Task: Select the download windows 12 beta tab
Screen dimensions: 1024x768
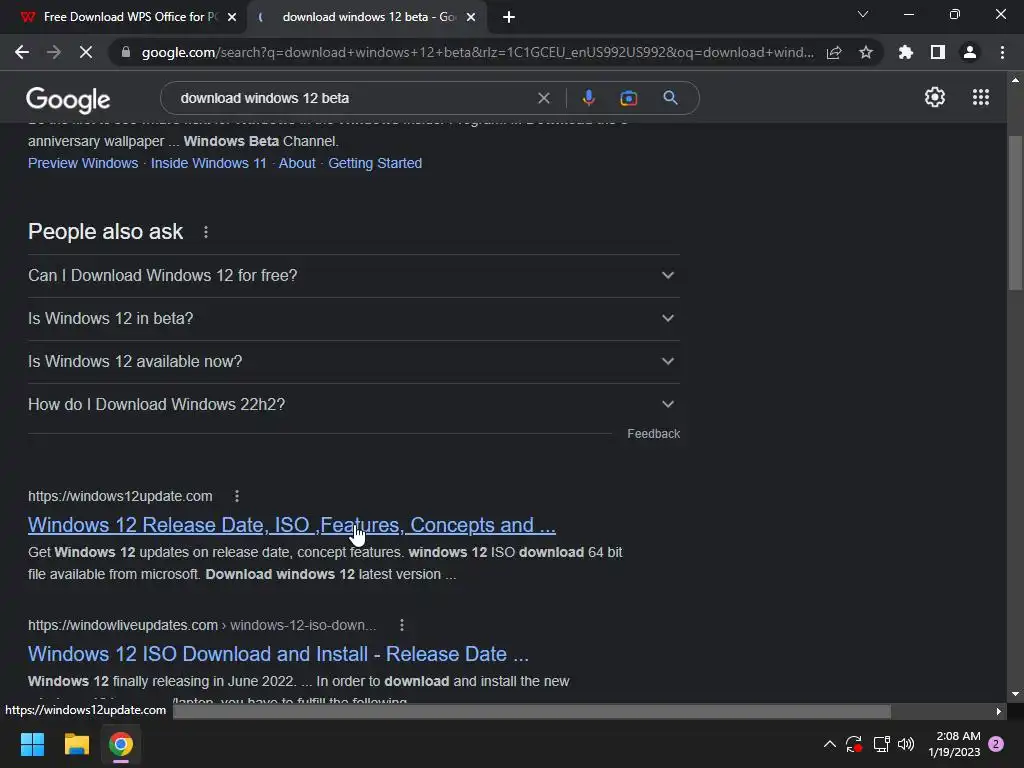Action: (366, 17)
